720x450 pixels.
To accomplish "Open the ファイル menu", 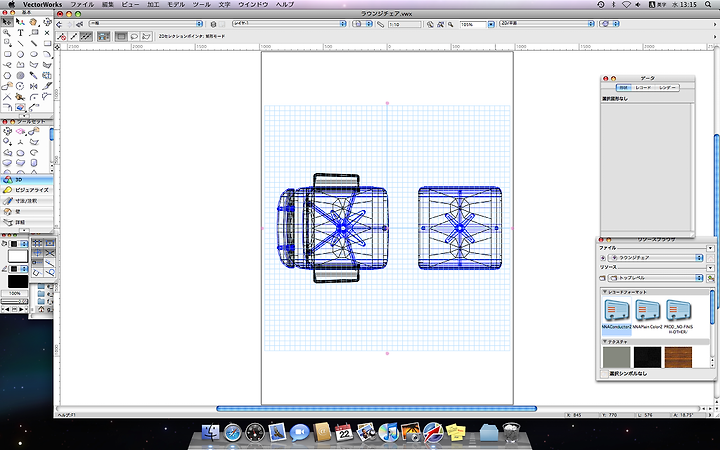I will (82, 4).
